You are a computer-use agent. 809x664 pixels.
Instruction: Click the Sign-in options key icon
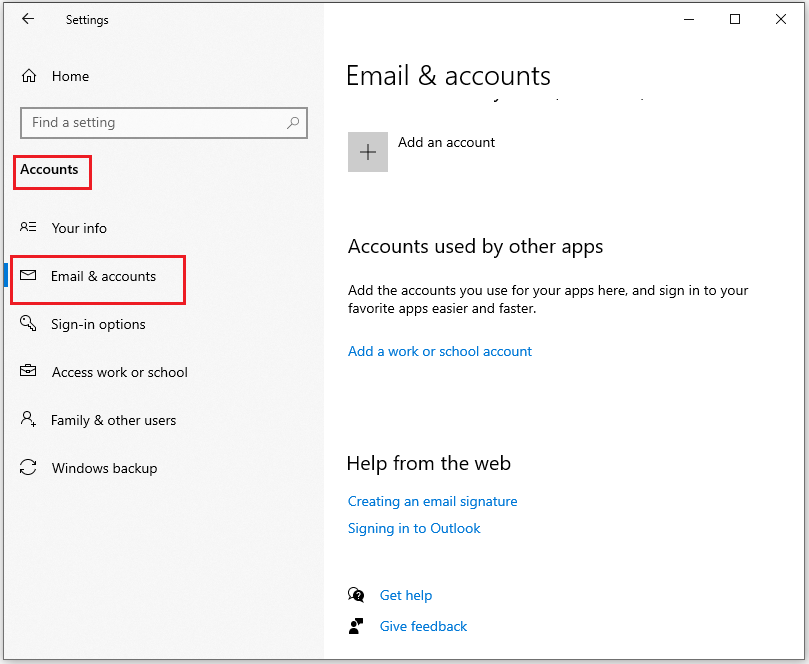pyautogui.click(x=28, y=324)
